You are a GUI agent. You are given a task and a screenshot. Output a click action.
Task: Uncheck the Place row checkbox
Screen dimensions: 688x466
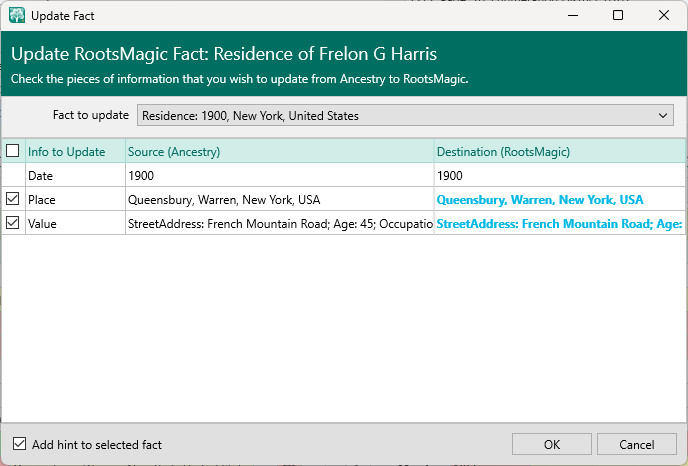[13, 199]
